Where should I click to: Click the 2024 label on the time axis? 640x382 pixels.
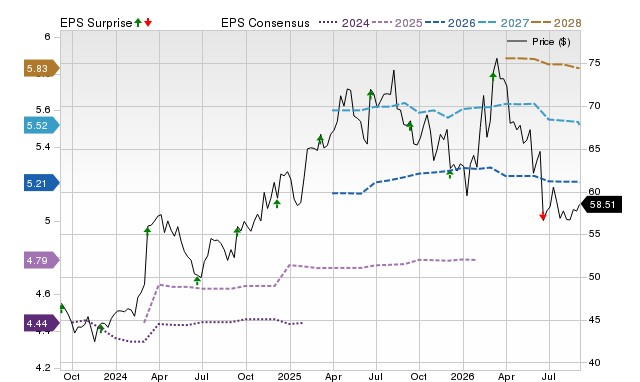coord(116,376)
